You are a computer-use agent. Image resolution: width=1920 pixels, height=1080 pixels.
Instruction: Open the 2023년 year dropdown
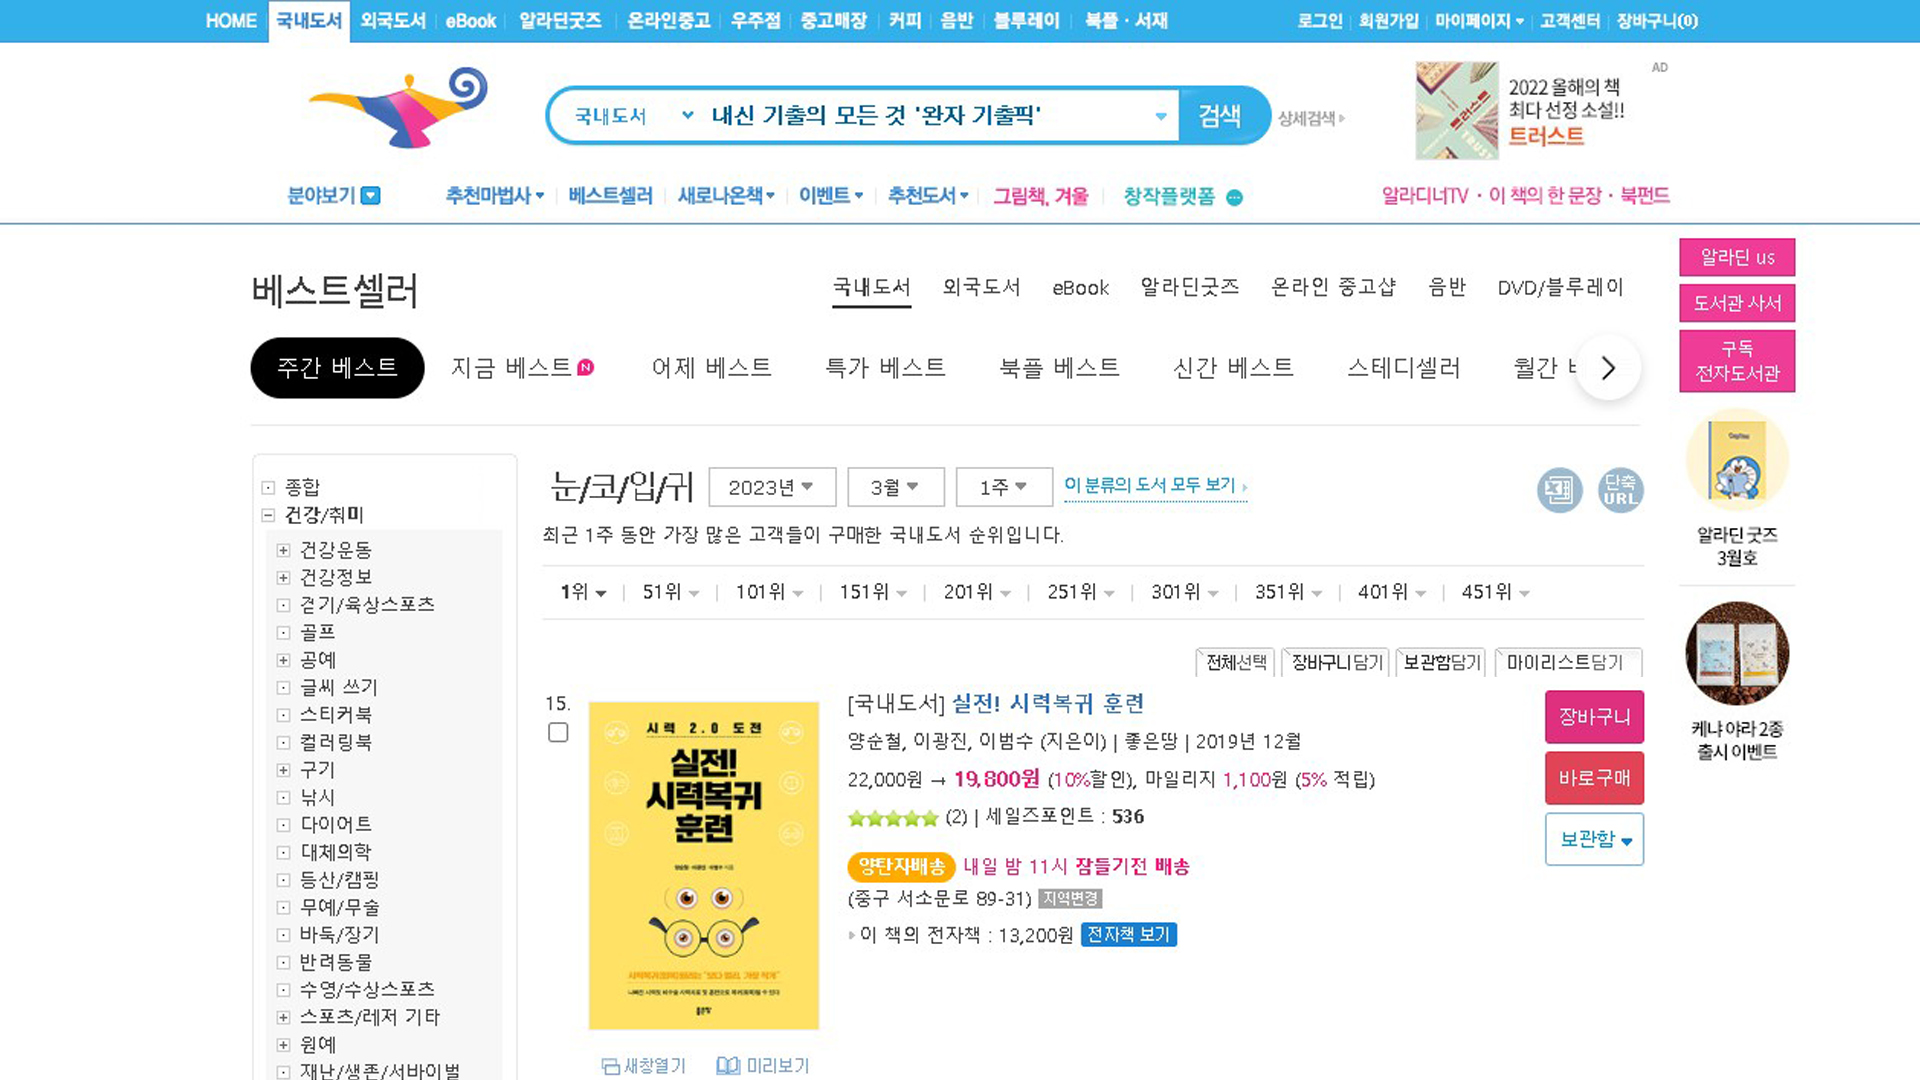coord(772,487)
